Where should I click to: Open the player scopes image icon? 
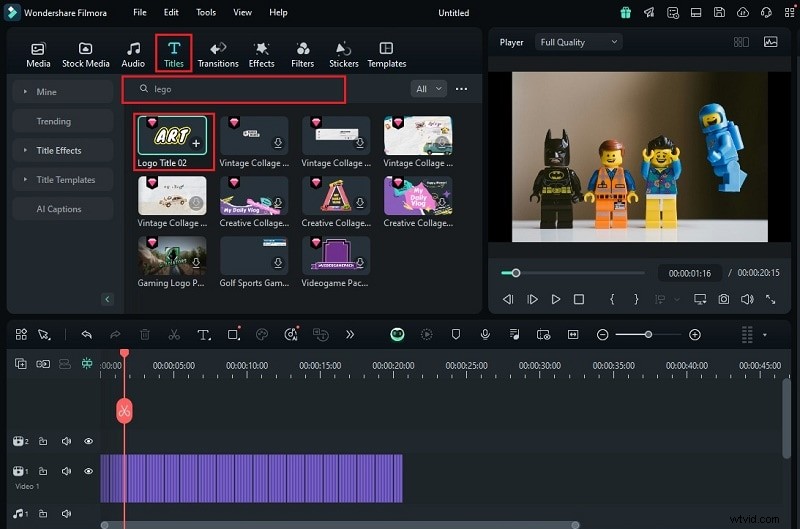point(770,42)
